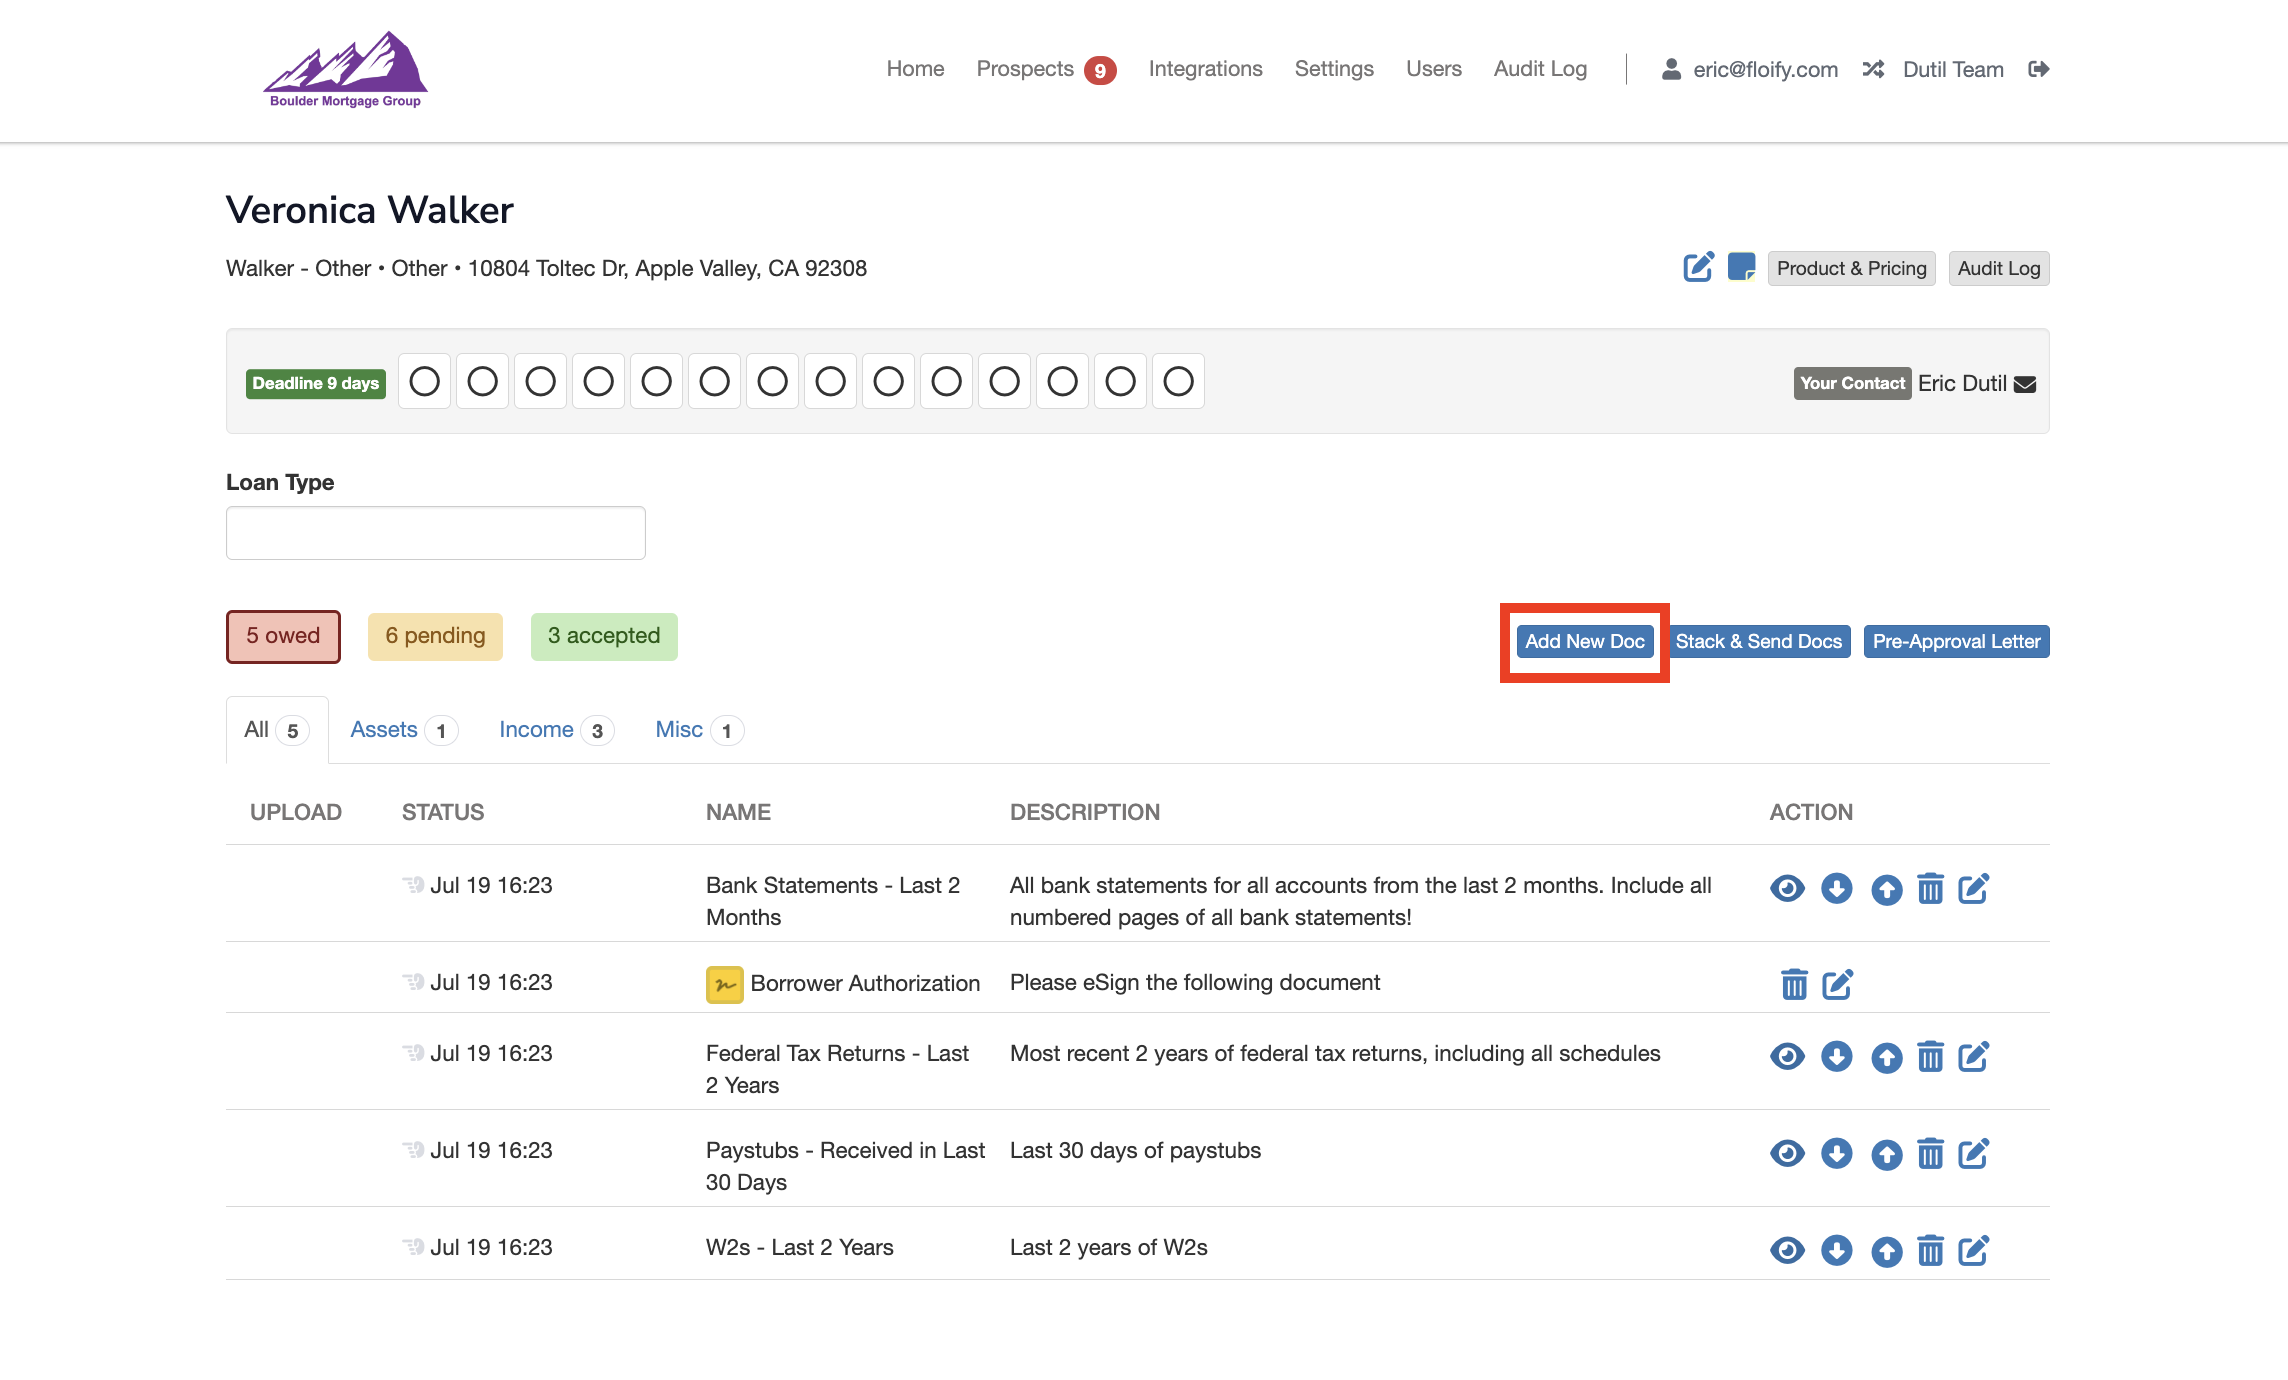2288x1380 pixels.
Task: Mark the first loan milestone circle
Action: (424, 381)
